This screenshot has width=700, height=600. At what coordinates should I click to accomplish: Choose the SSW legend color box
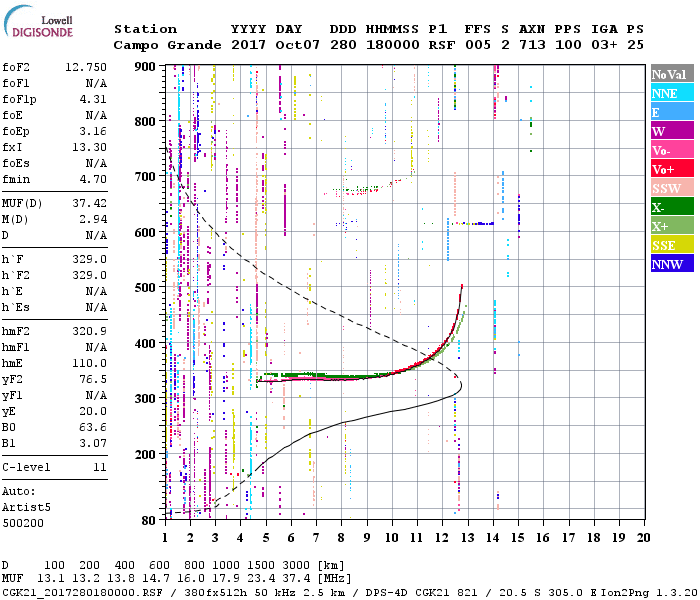click(x=671, y=188)
